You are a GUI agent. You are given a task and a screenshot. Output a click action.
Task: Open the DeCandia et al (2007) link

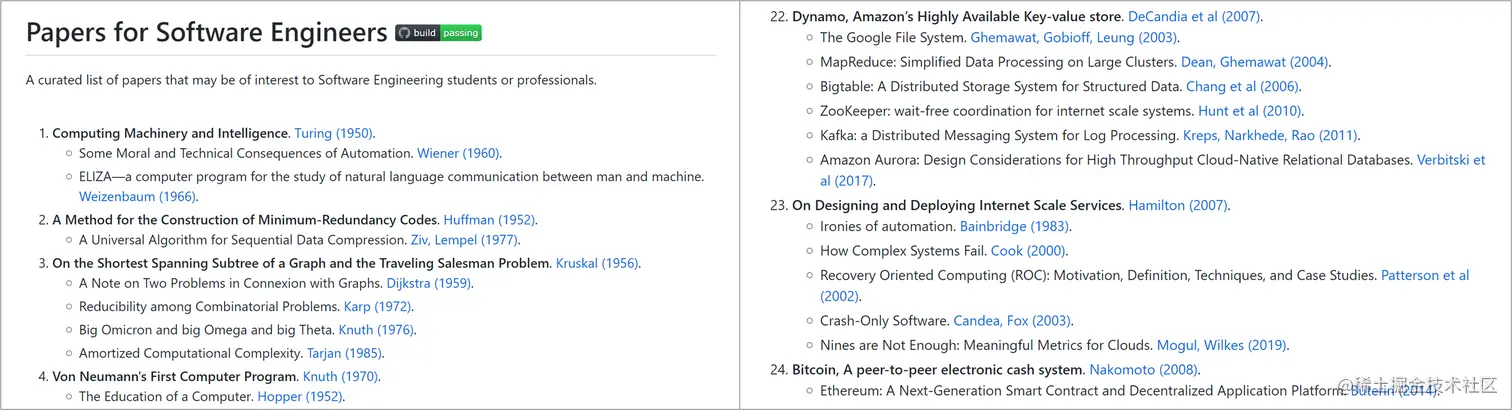point(1194,16)
